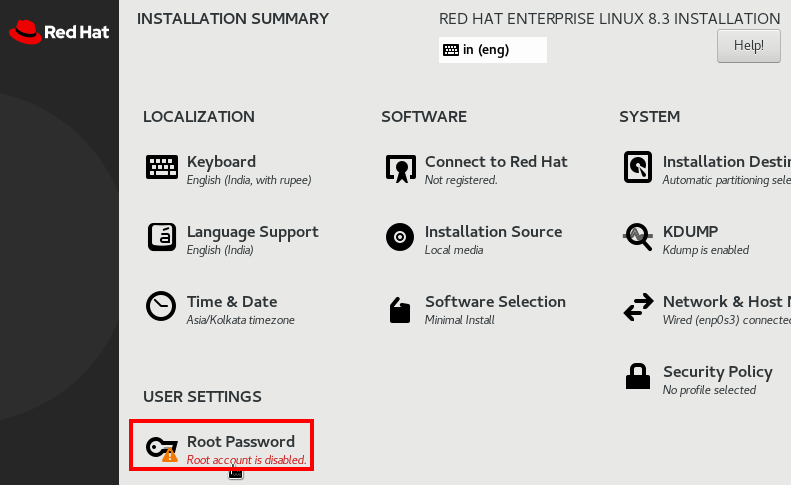Open the Help! button
Image resolution: width=791 pixels, height=485 pixels.
[749, 46]
